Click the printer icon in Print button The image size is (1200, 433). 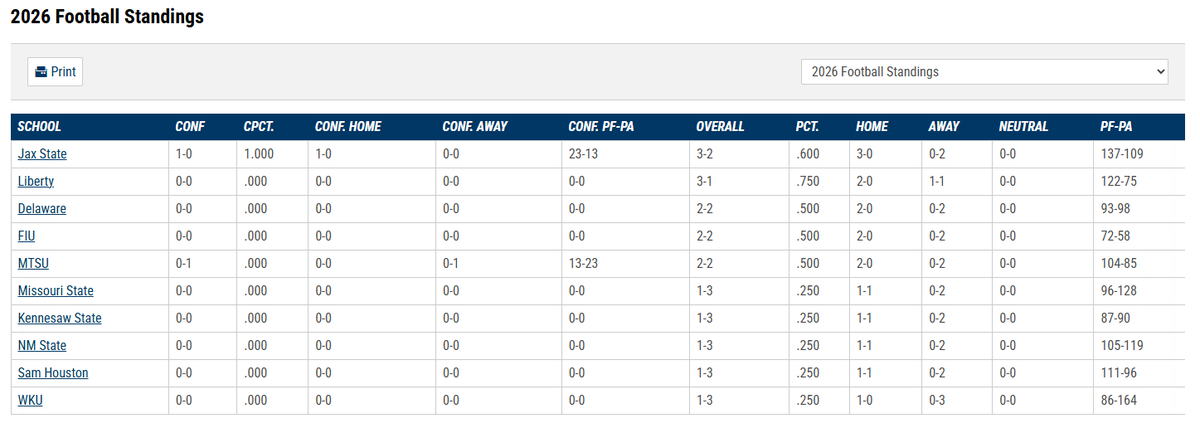coord(41,72)
